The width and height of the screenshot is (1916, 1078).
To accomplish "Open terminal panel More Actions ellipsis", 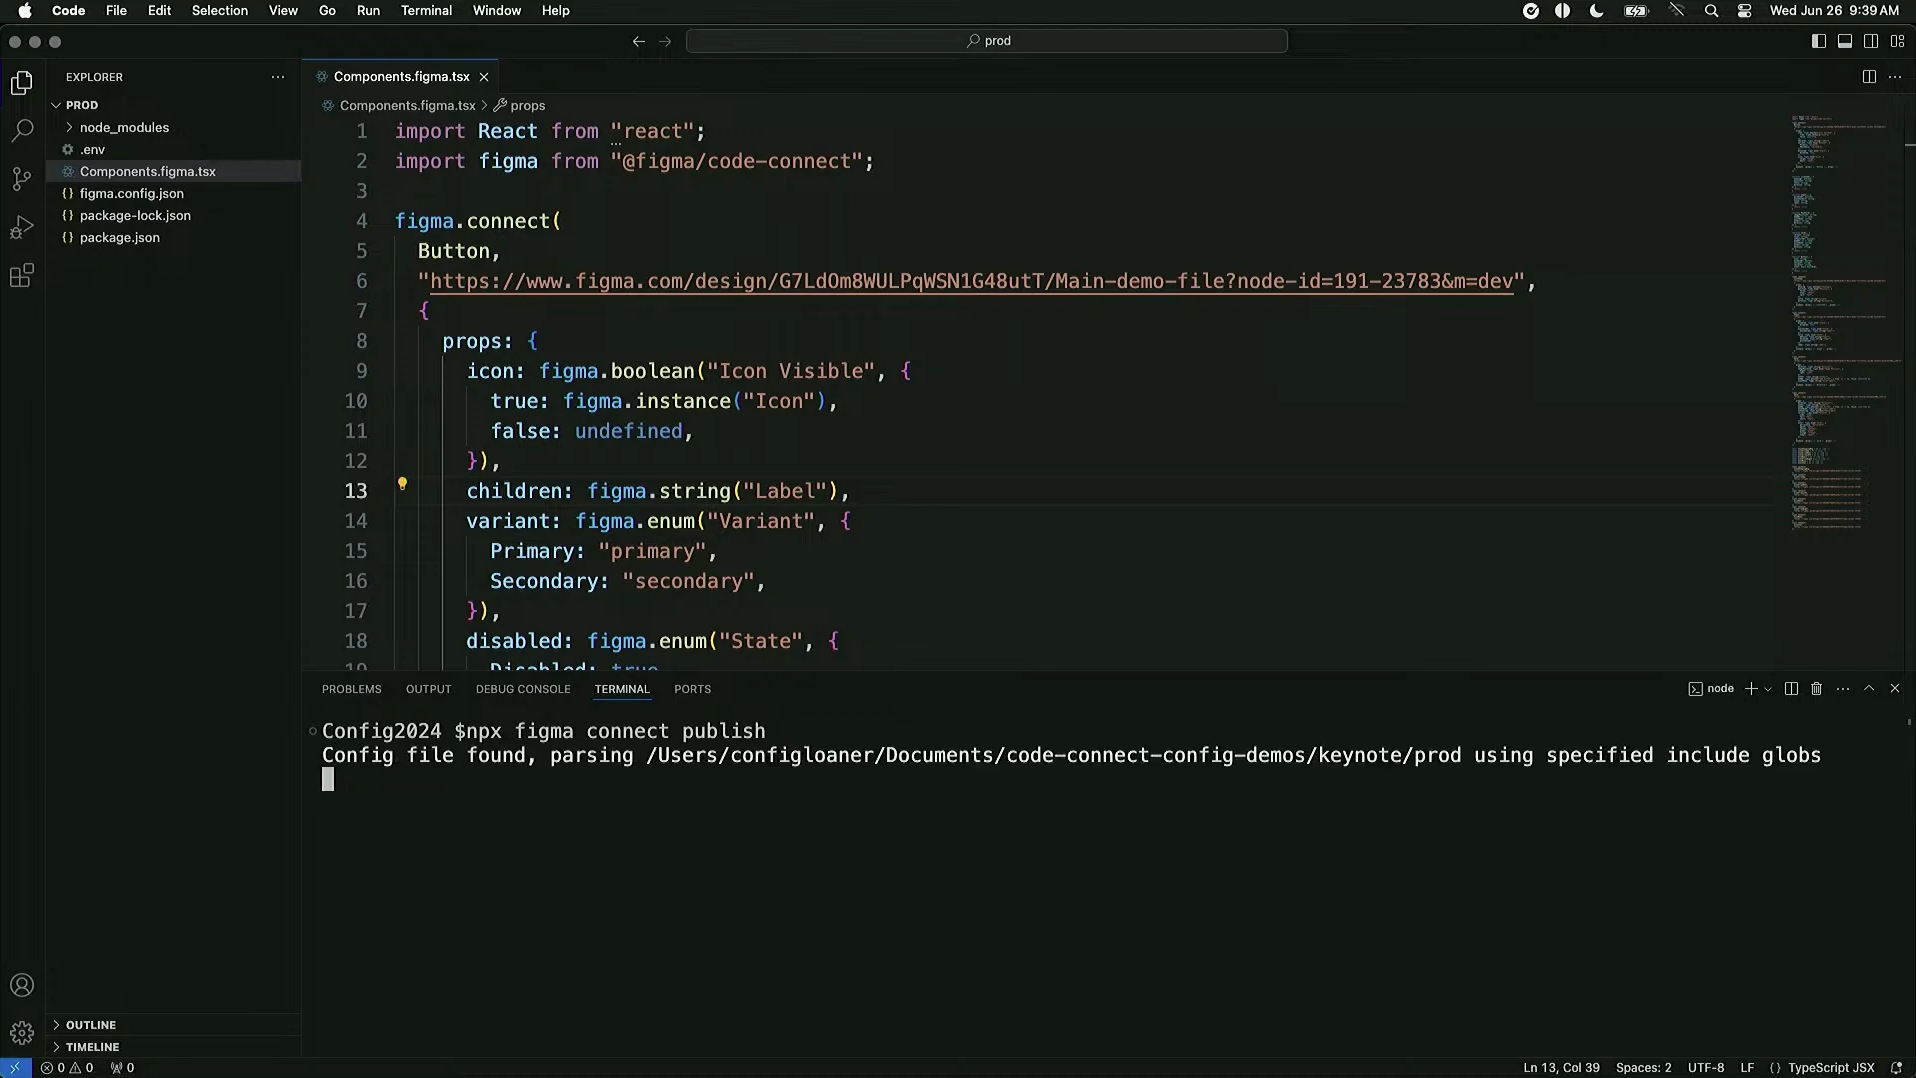I will coord(1843,689).
